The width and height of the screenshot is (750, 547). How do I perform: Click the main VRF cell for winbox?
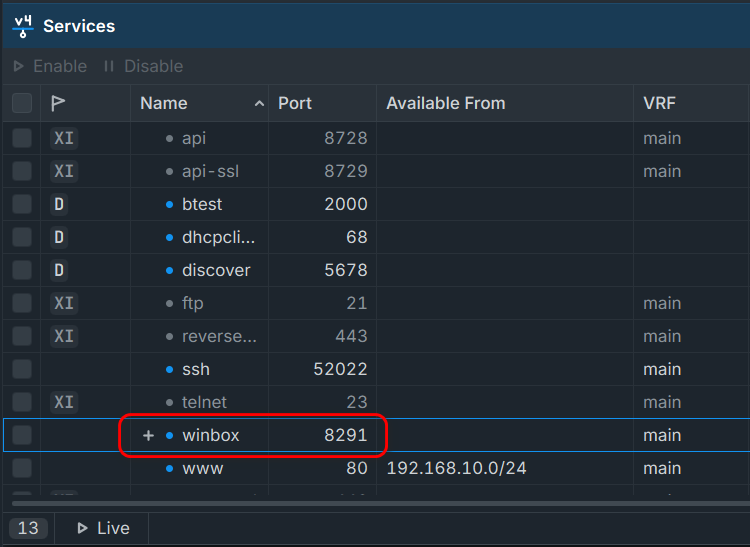coord(662,435)
